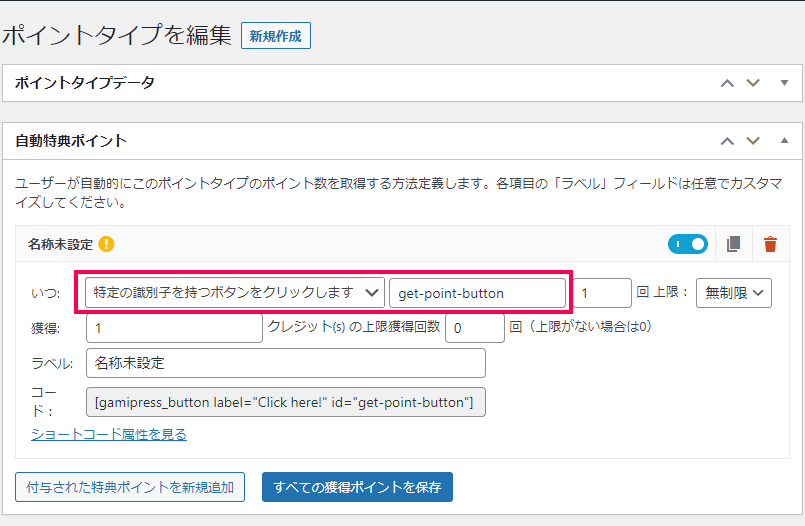Click the ポイントタイプデータ panel title
This screenshot has width=805, height=526.
85,83
